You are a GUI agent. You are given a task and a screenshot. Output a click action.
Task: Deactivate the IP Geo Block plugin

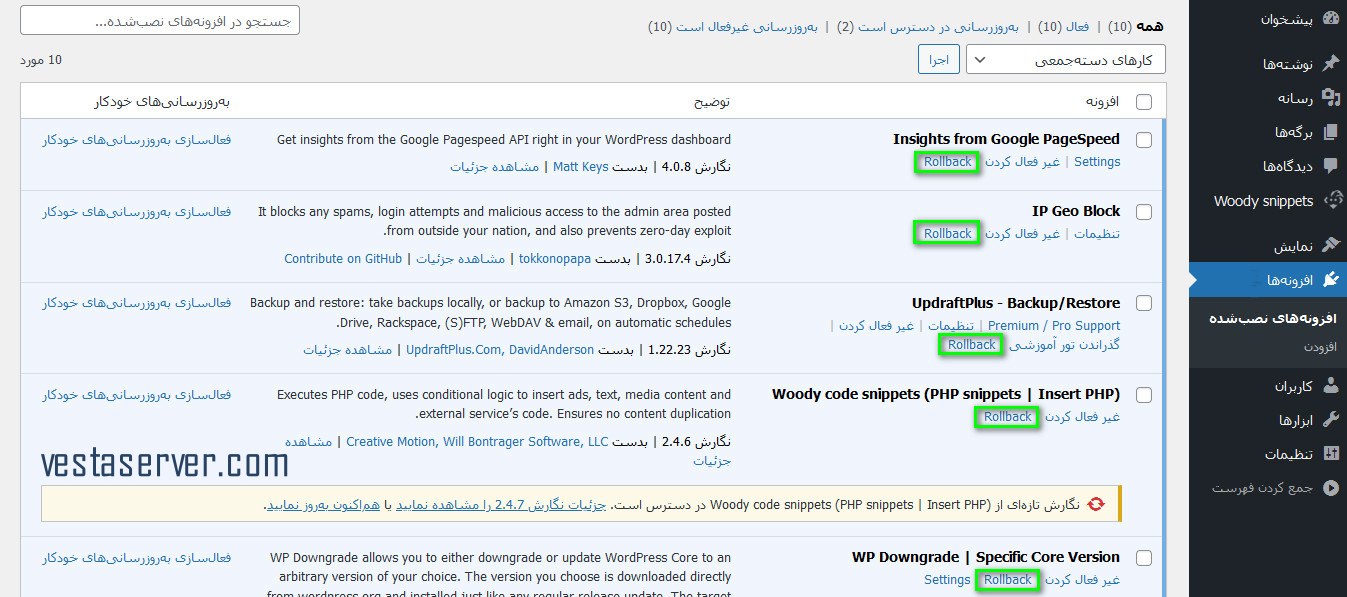[x=1022, y=234]
